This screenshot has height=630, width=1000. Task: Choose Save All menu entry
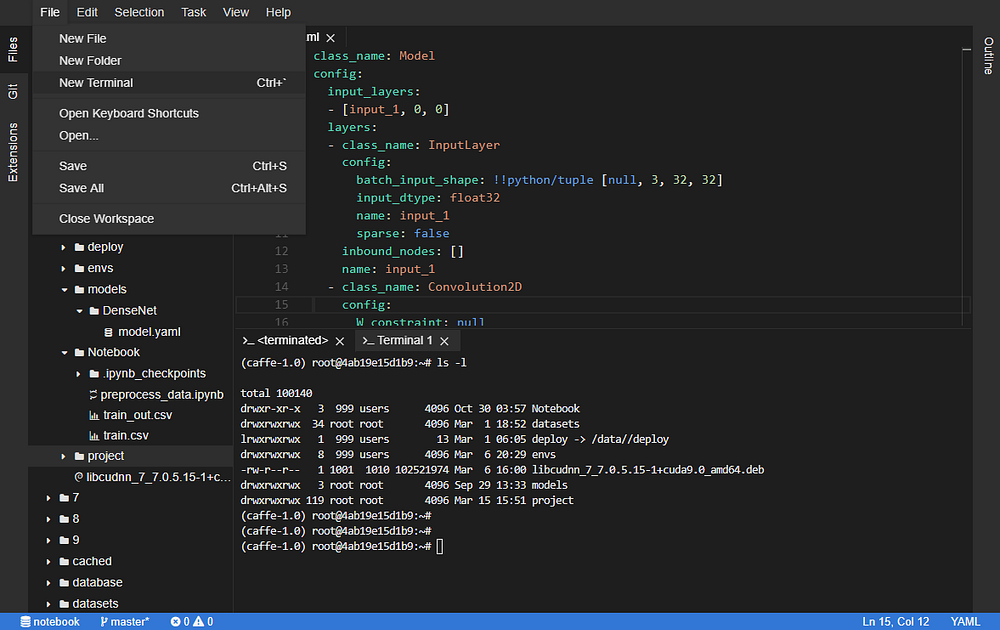click(81, 188)
